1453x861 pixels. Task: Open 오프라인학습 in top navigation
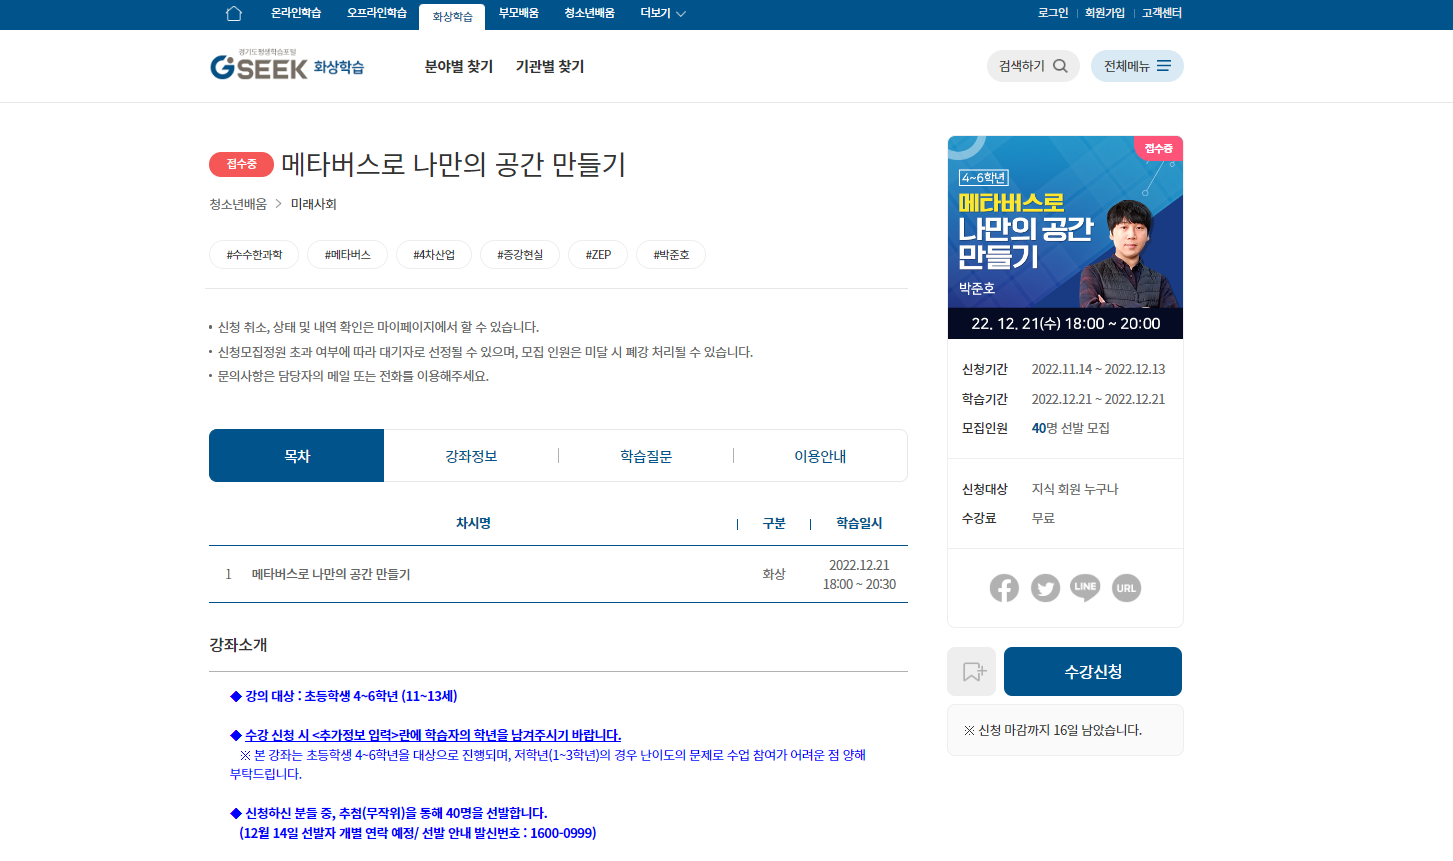[x=377, y=13]
